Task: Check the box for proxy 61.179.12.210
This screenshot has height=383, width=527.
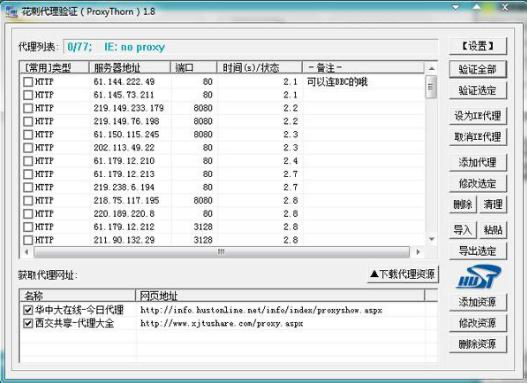Action: click(x=28, y=161)
